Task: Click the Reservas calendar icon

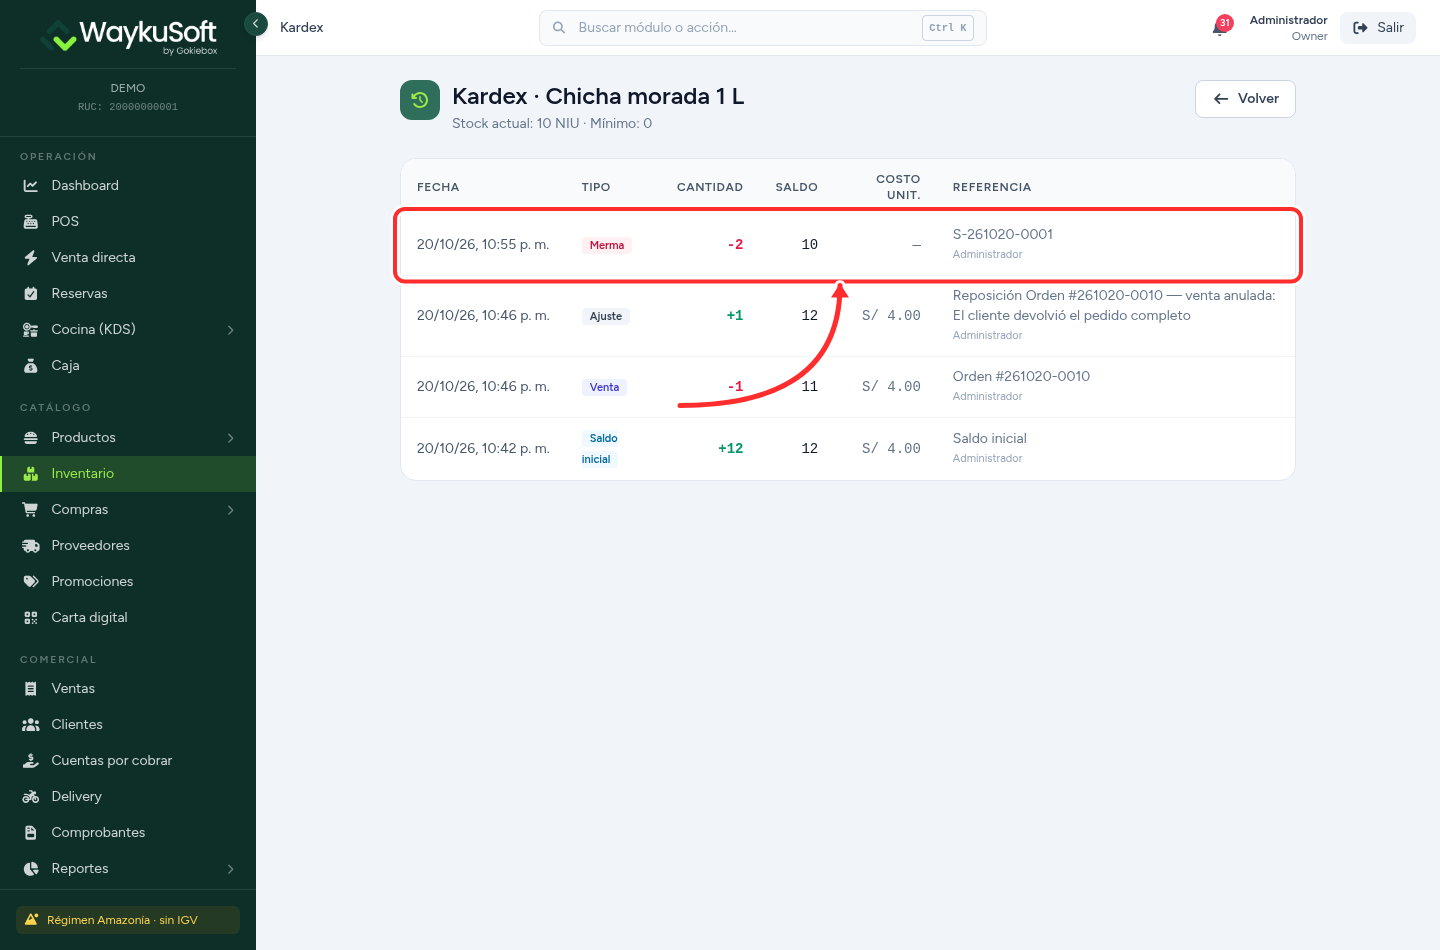Action: pos(31,294)
